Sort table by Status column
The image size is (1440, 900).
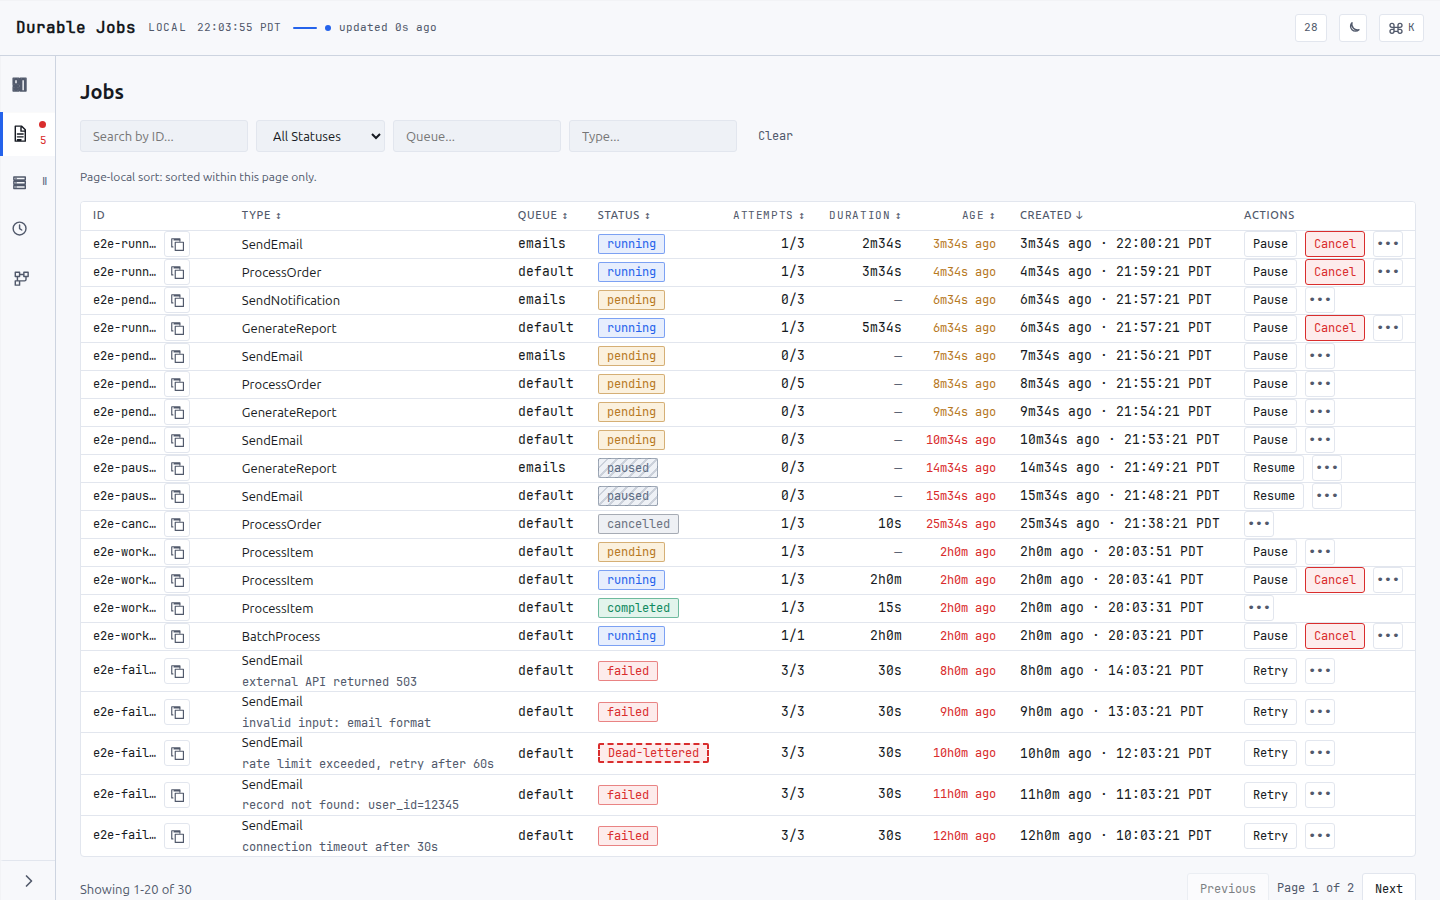[x=624, y=216]
